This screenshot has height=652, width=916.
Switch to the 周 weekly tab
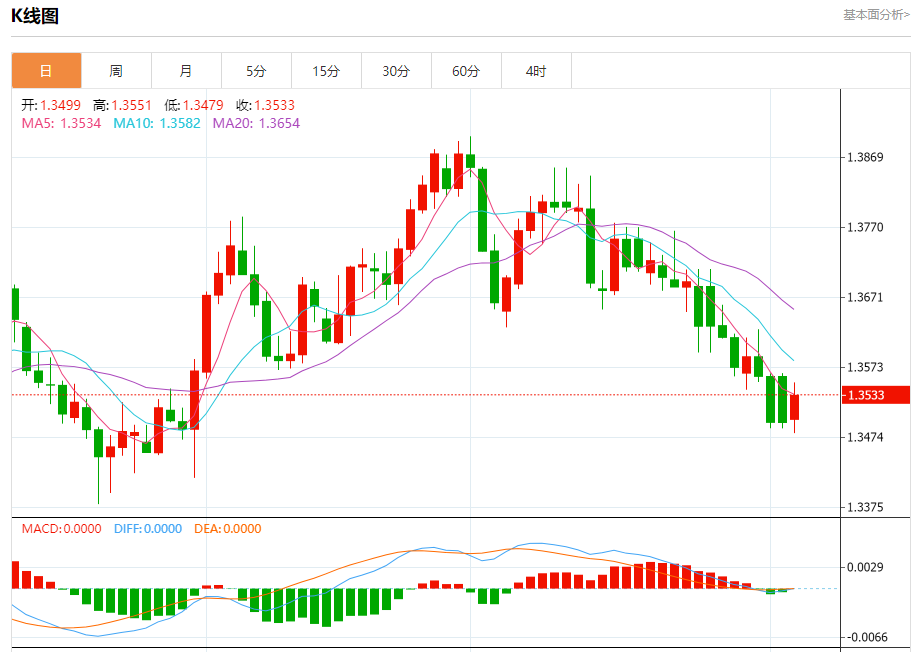click(116, 71)
